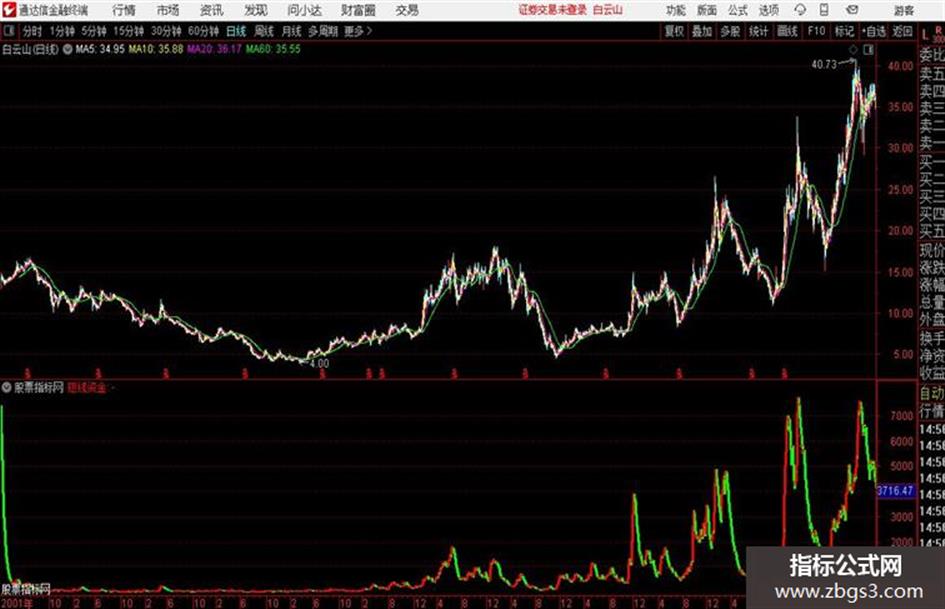The image size is (945, 609).
Task: Add stock via the 自选 button
Action: [x=874, y=31]
